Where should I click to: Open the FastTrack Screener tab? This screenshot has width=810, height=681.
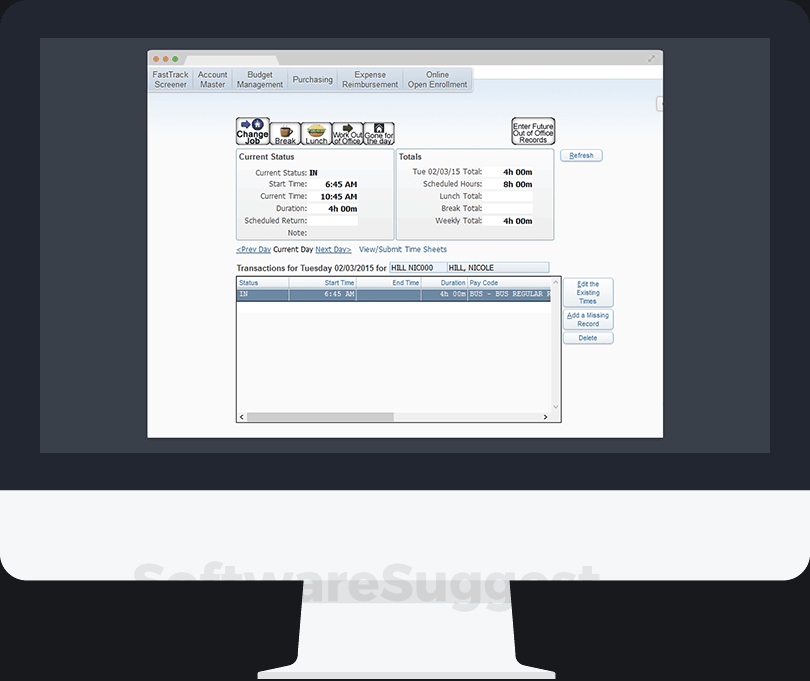click(x=170, y=79)
